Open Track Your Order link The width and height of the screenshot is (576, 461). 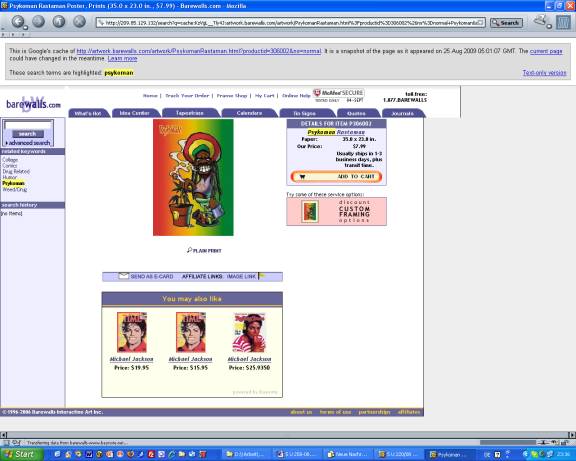(x=187, y=96)
